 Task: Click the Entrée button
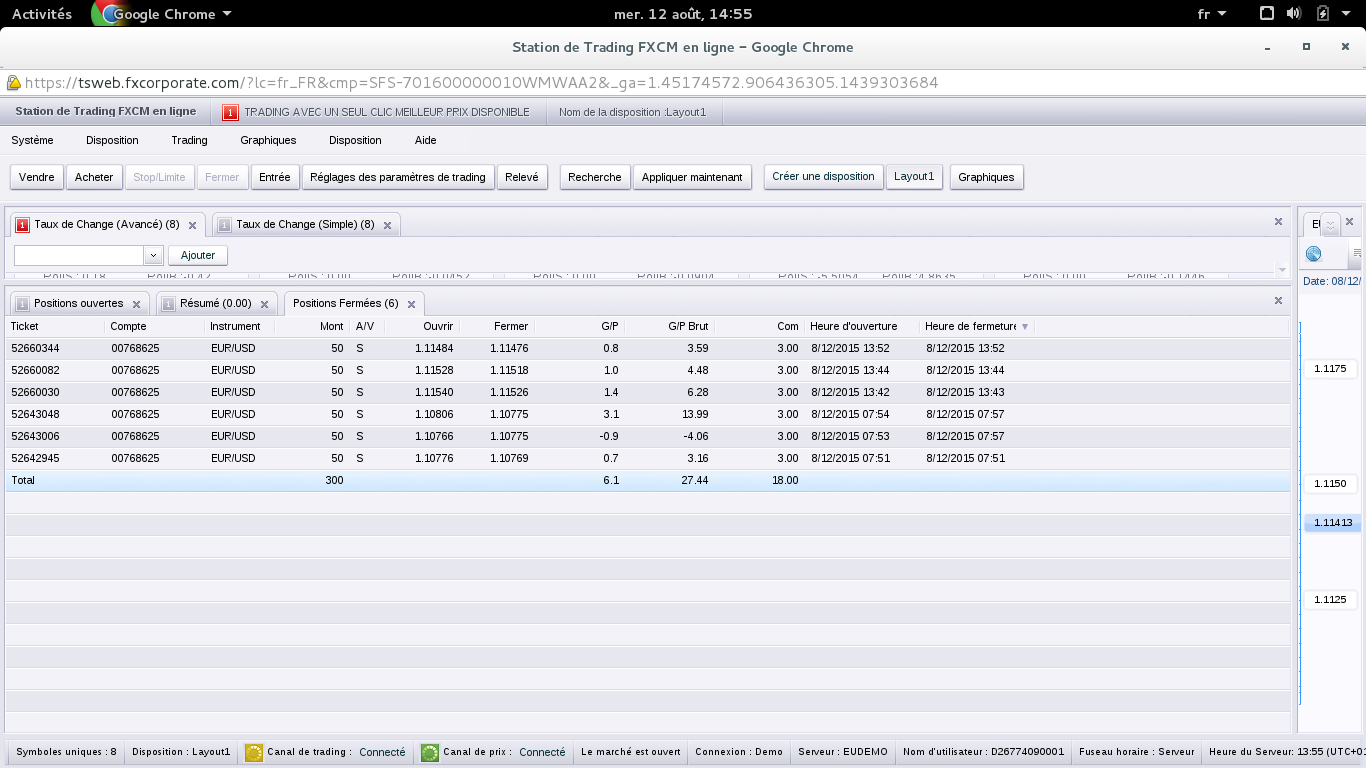click(x=274, y=177)
